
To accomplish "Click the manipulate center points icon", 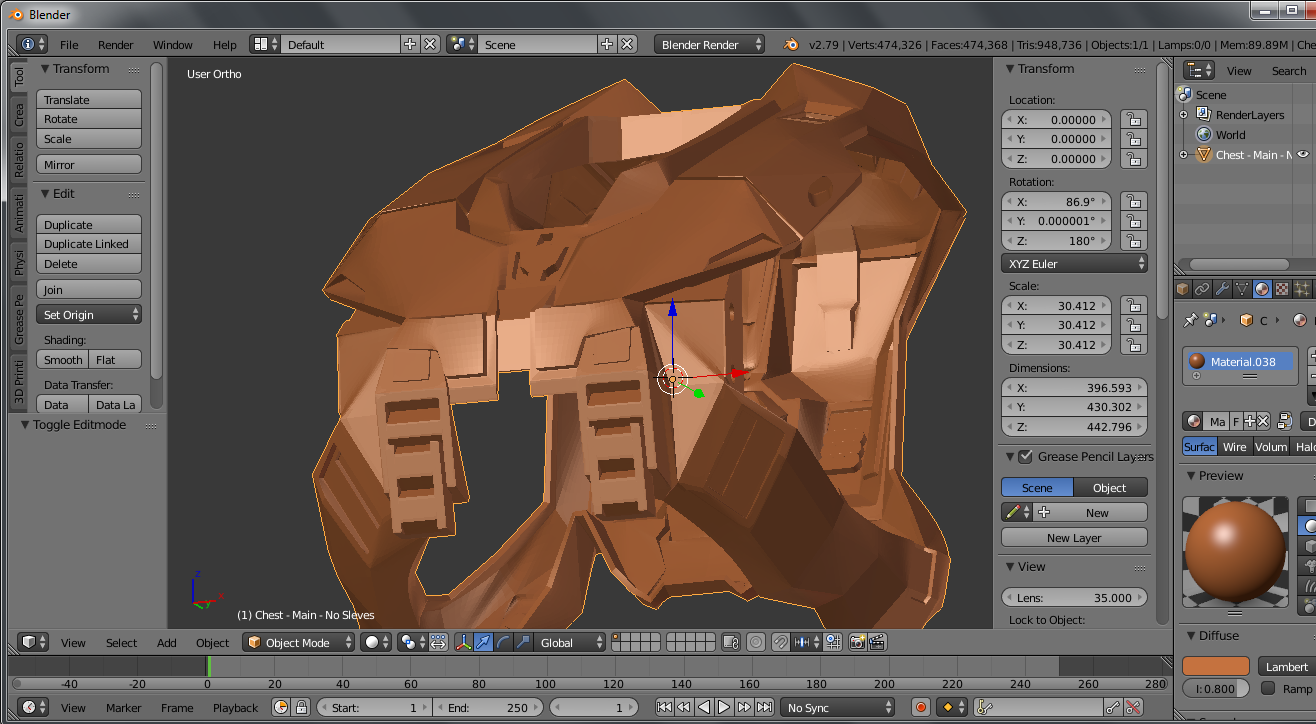I will pos(438,642).
